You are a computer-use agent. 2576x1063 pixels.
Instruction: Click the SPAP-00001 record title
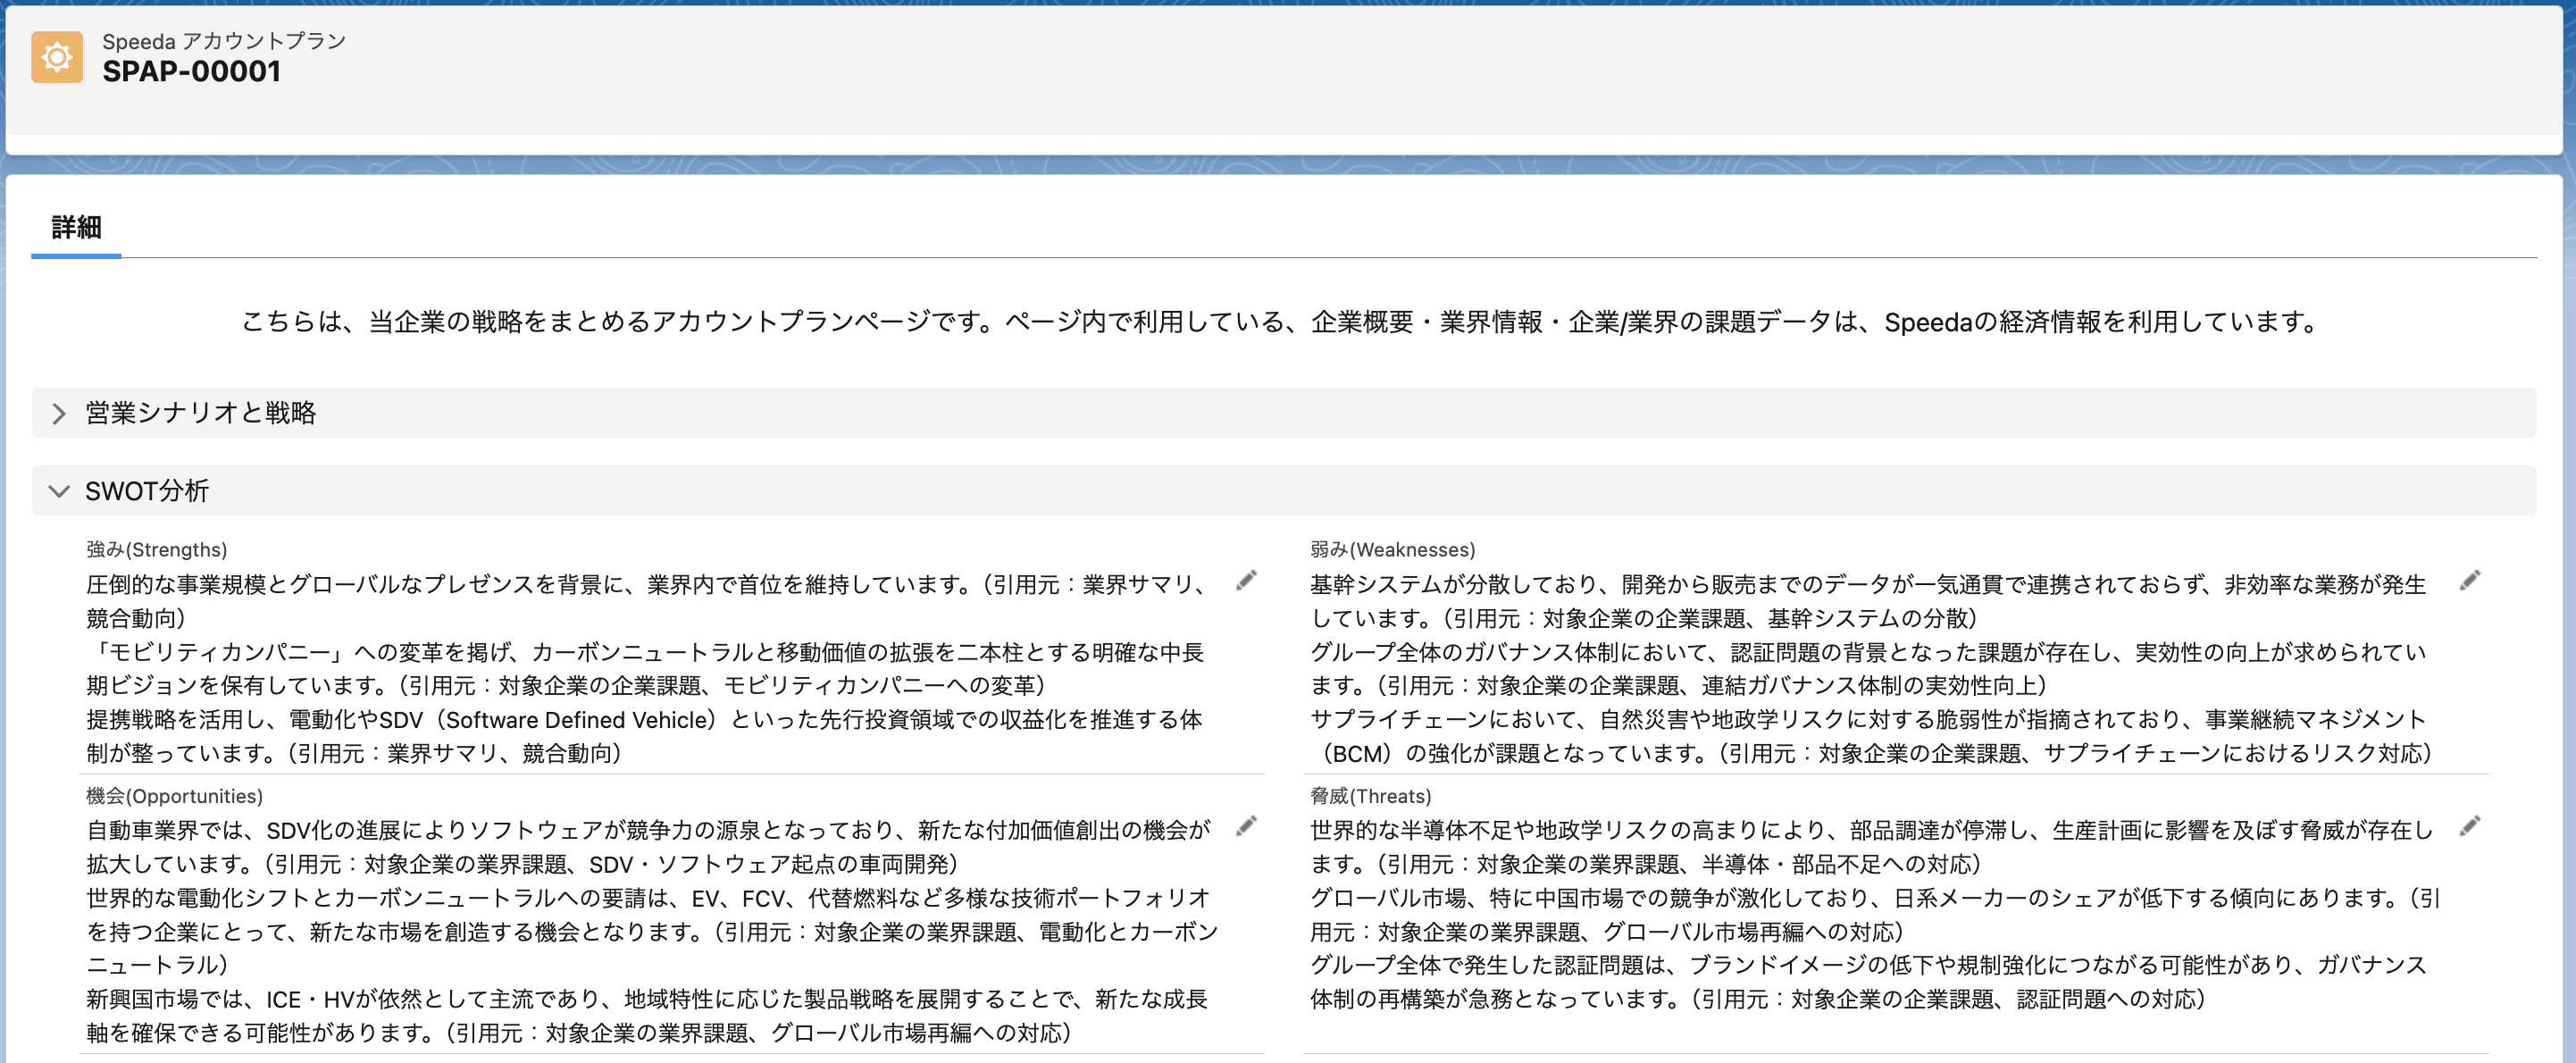coord(191,72)
